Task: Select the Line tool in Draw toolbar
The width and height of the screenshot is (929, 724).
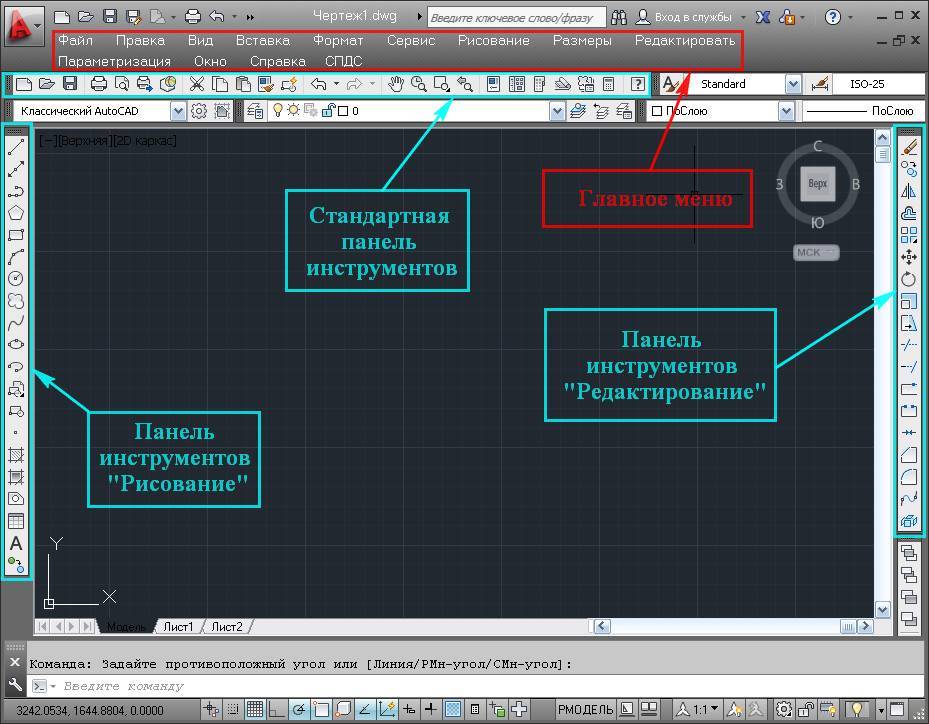Action: pyautogui.click(x=16, y=148)
